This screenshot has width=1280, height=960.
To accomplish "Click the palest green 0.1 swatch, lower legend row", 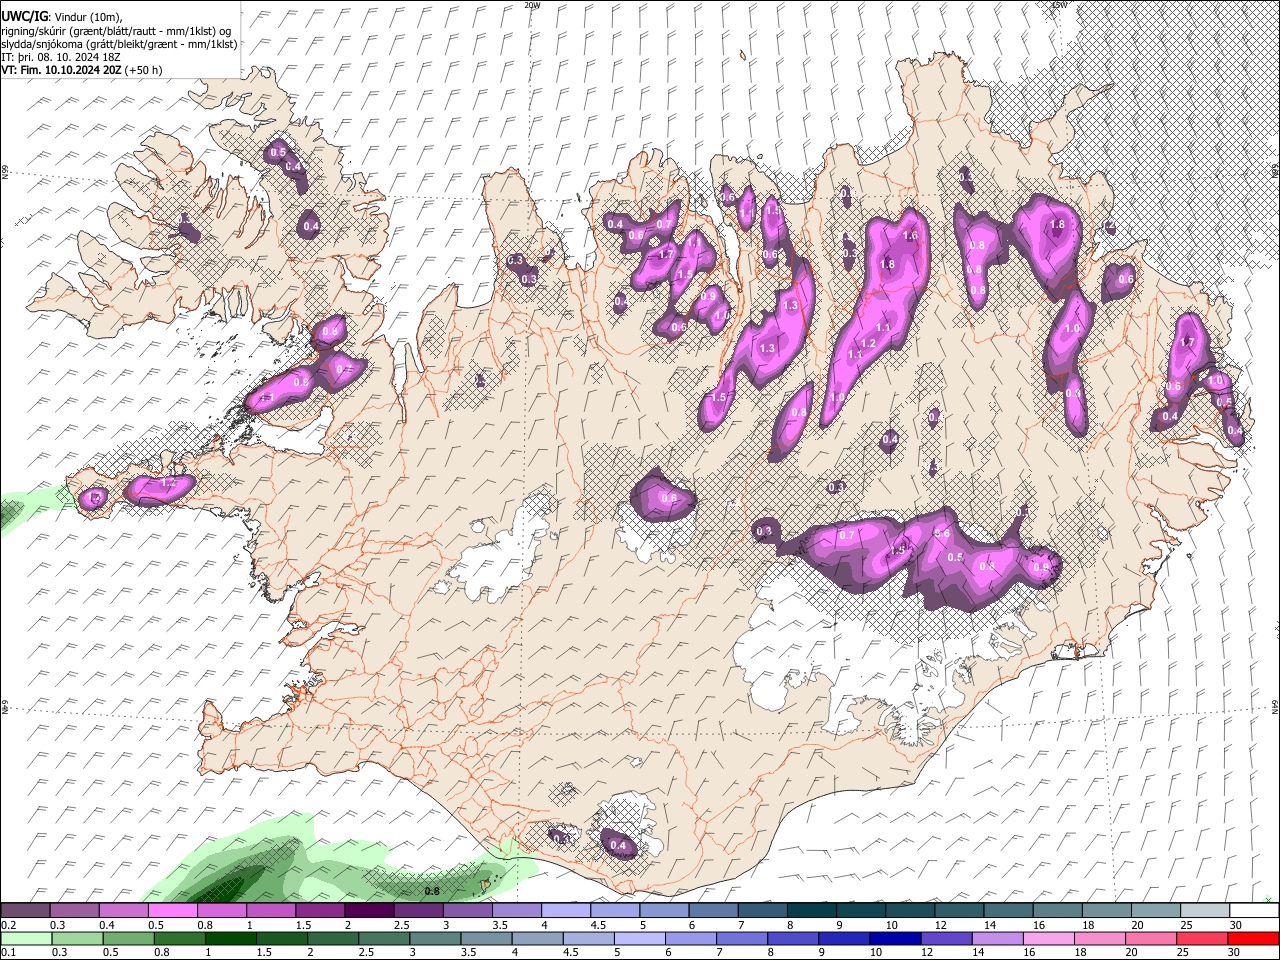I will point(26,939).
